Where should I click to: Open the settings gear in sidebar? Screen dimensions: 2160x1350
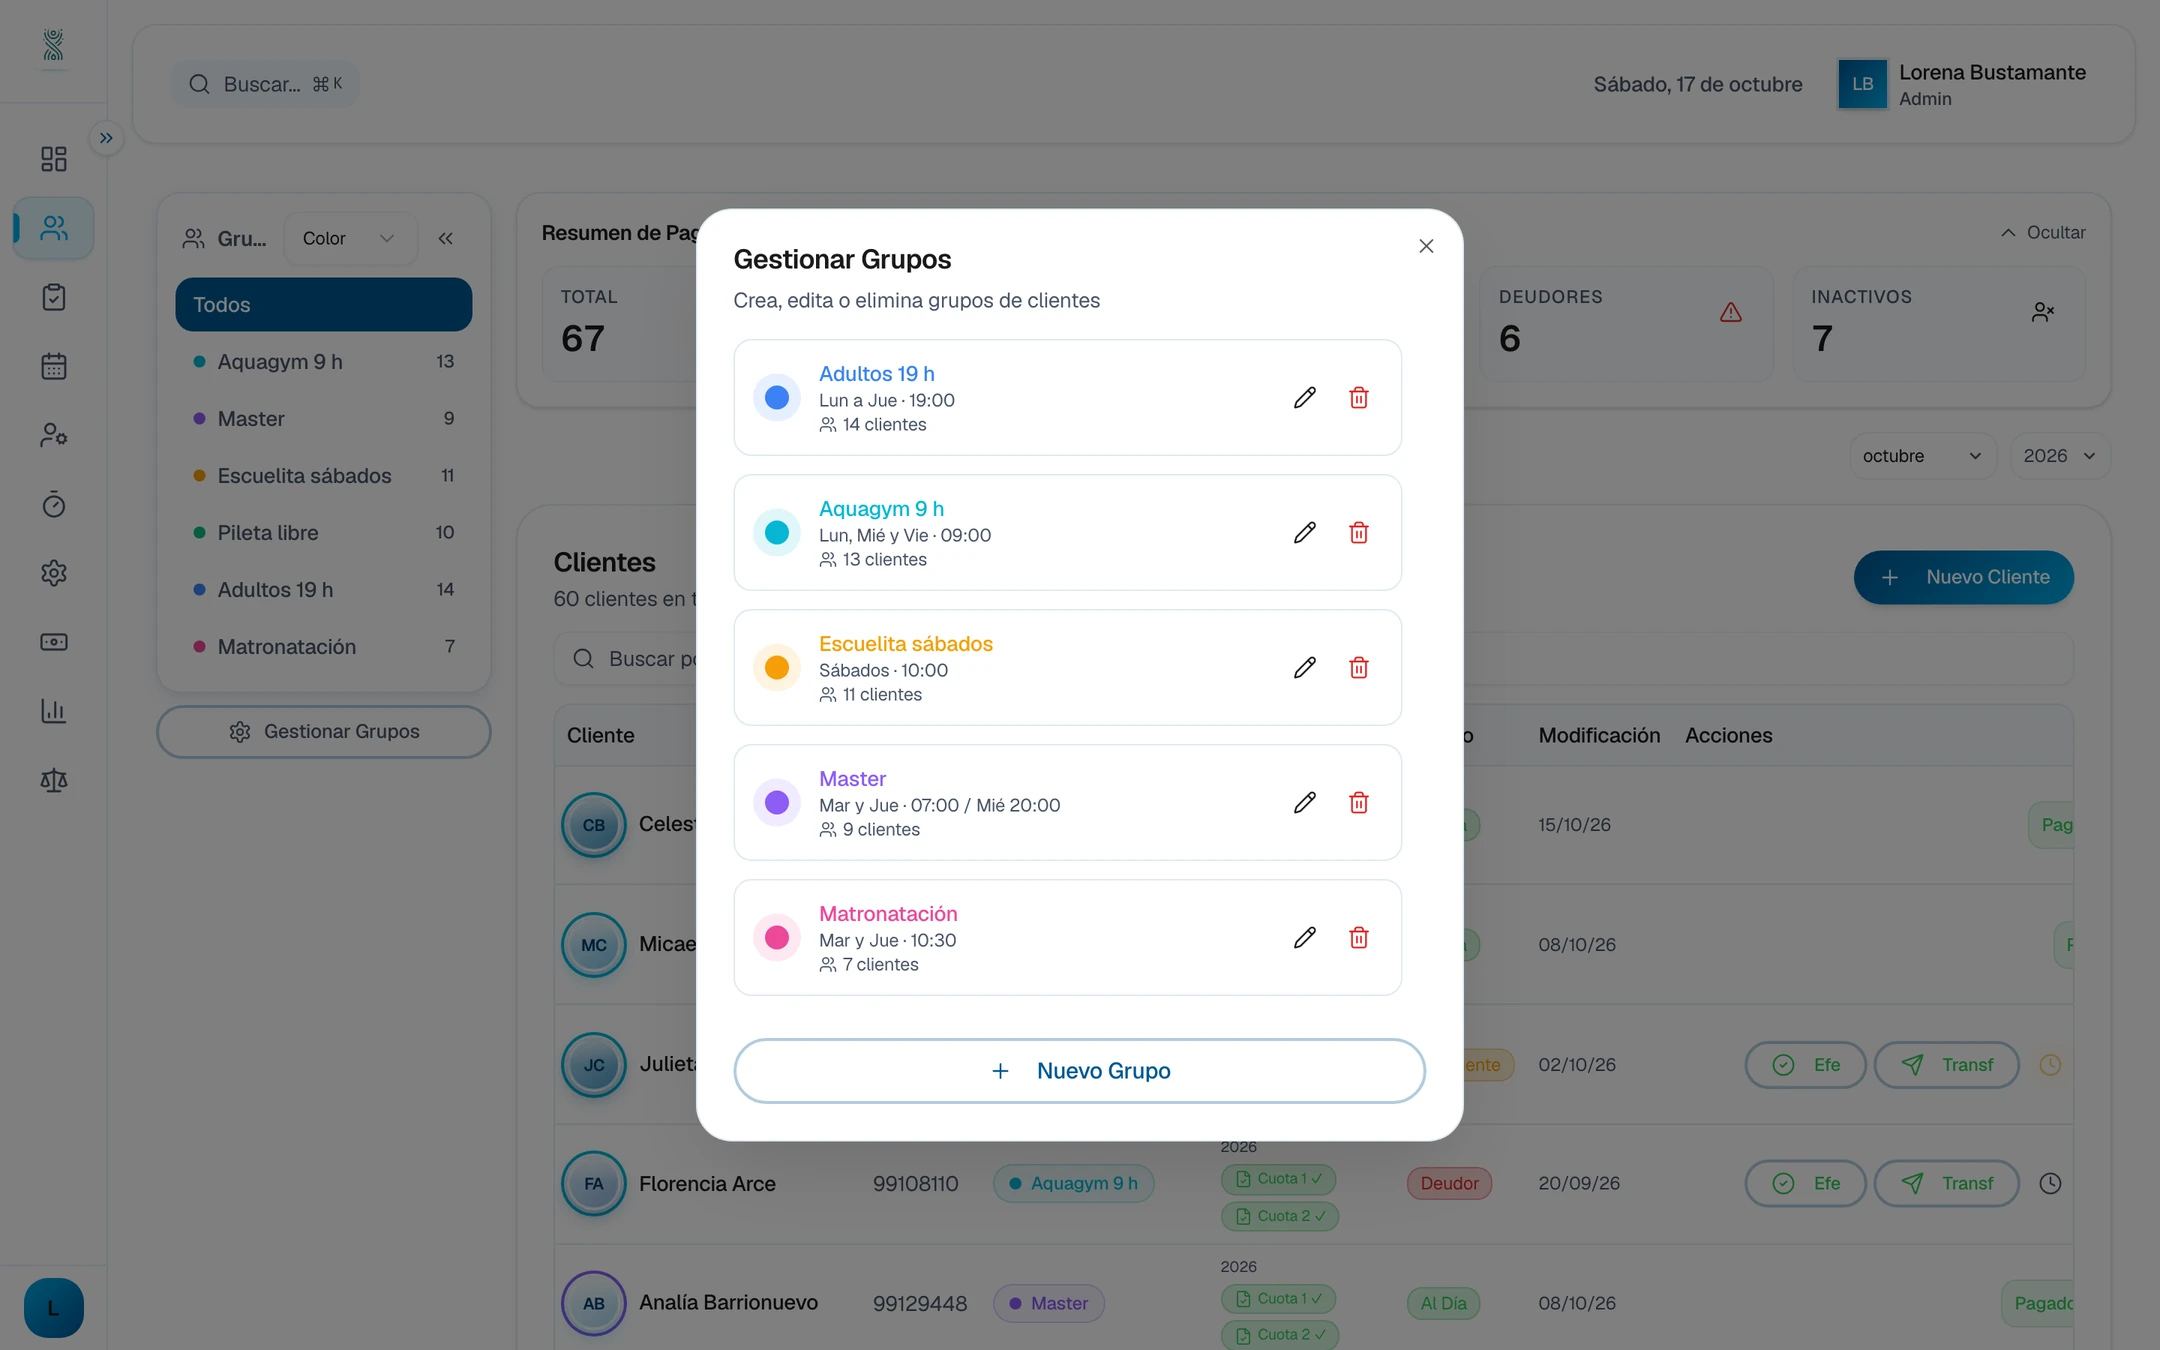[x=54, y=573]
